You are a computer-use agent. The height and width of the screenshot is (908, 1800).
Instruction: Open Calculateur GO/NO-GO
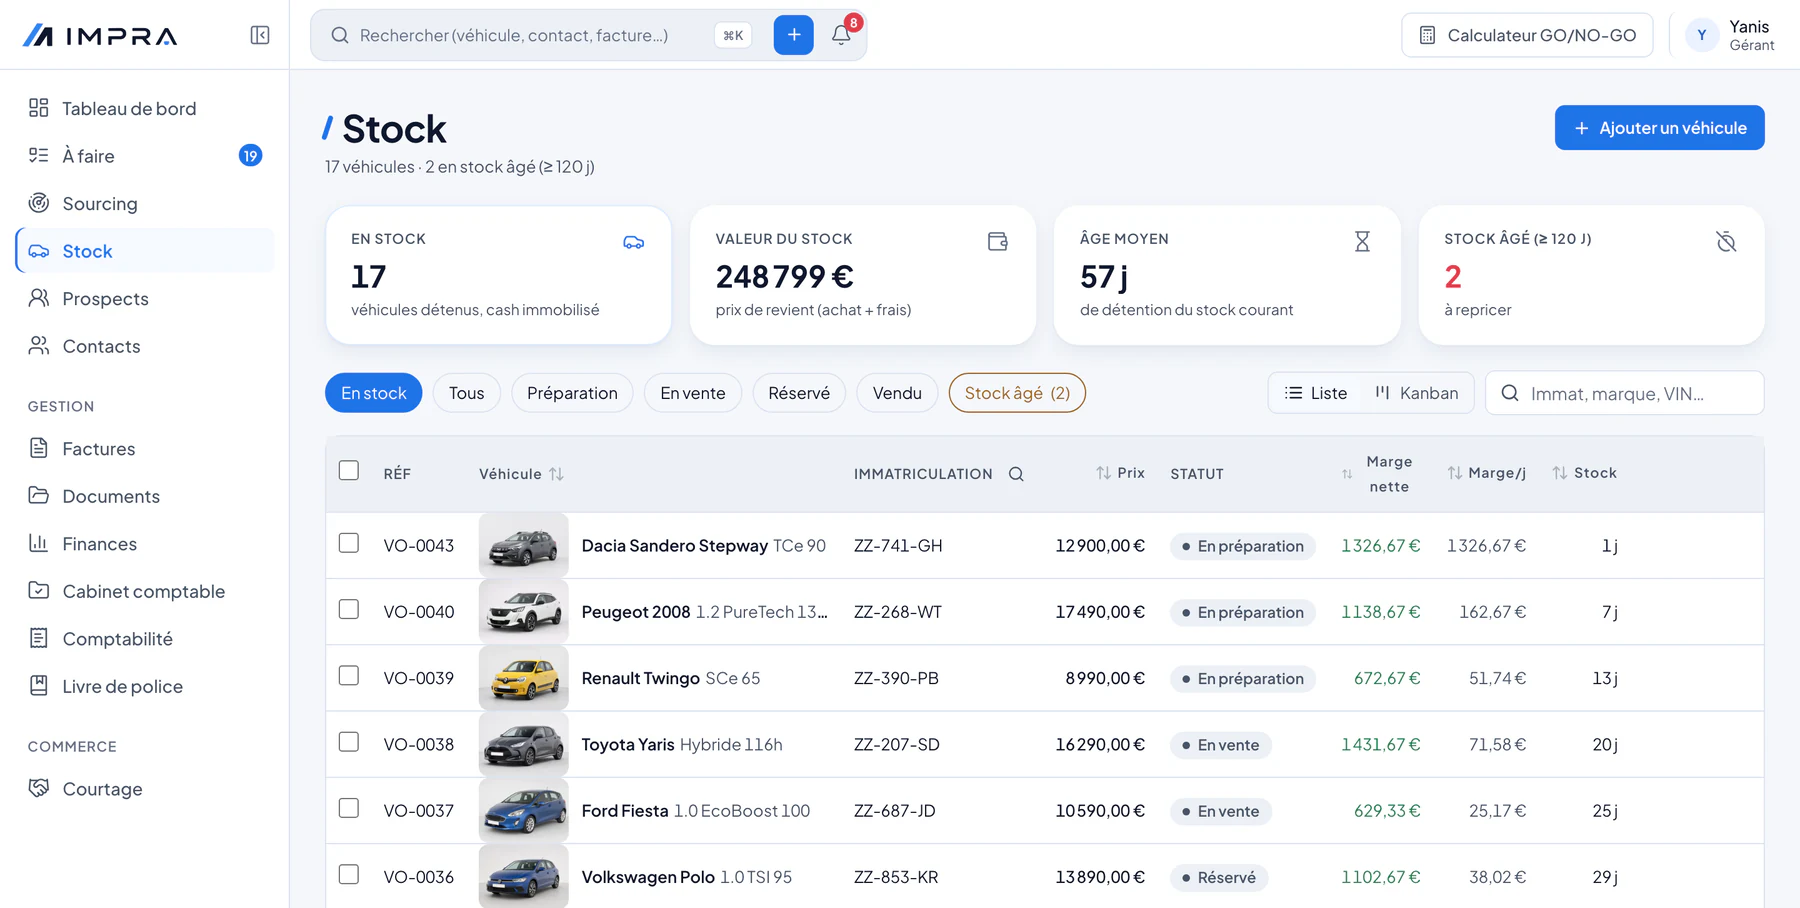1527,35
